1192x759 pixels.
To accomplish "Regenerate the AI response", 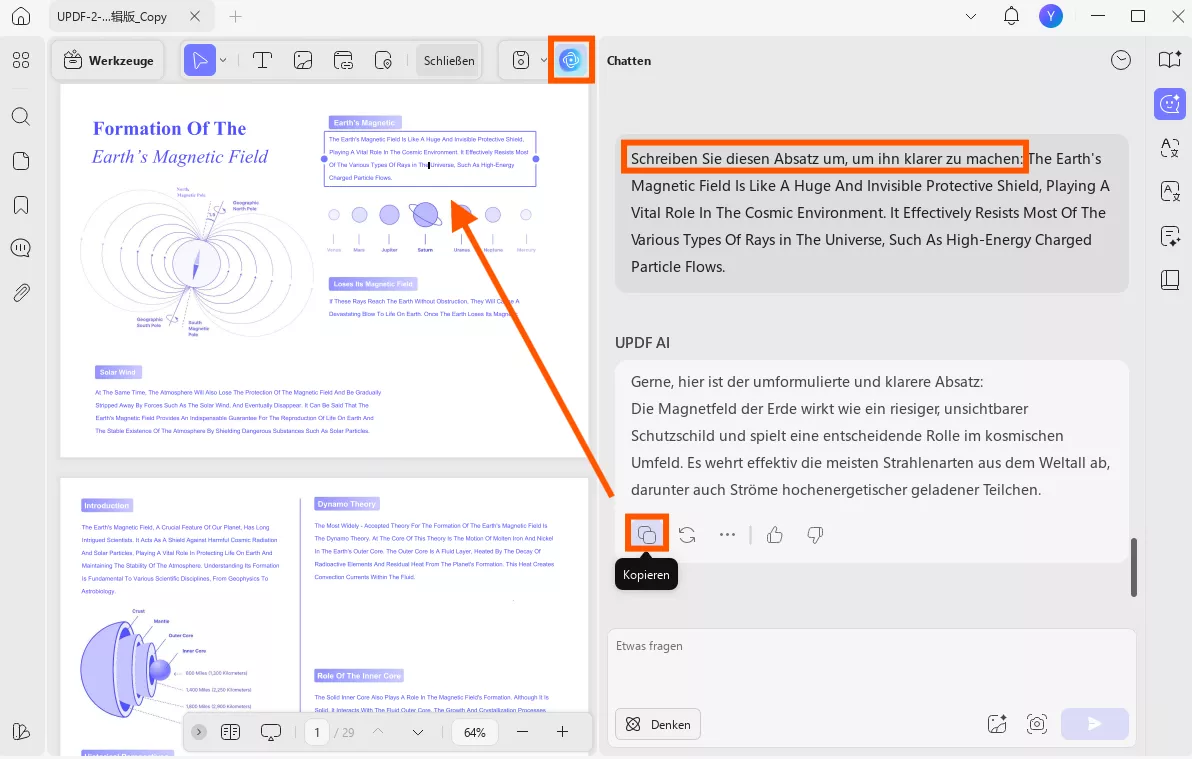I will (x=687, y=535).
